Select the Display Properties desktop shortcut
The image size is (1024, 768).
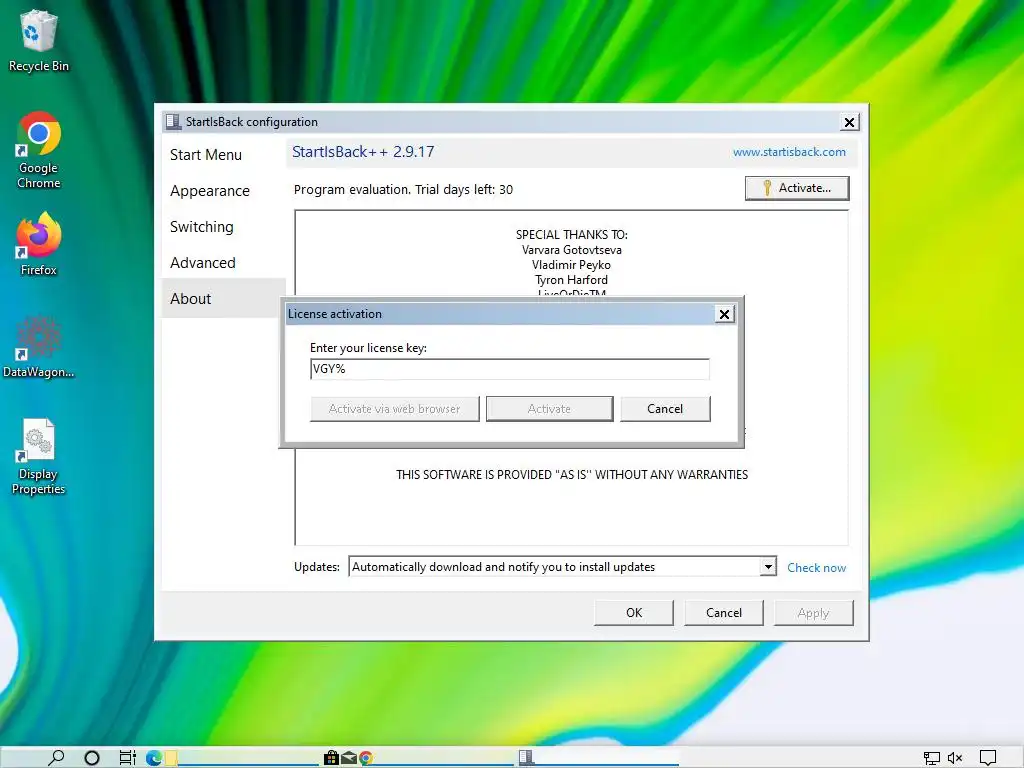click(x=39, y=456)
